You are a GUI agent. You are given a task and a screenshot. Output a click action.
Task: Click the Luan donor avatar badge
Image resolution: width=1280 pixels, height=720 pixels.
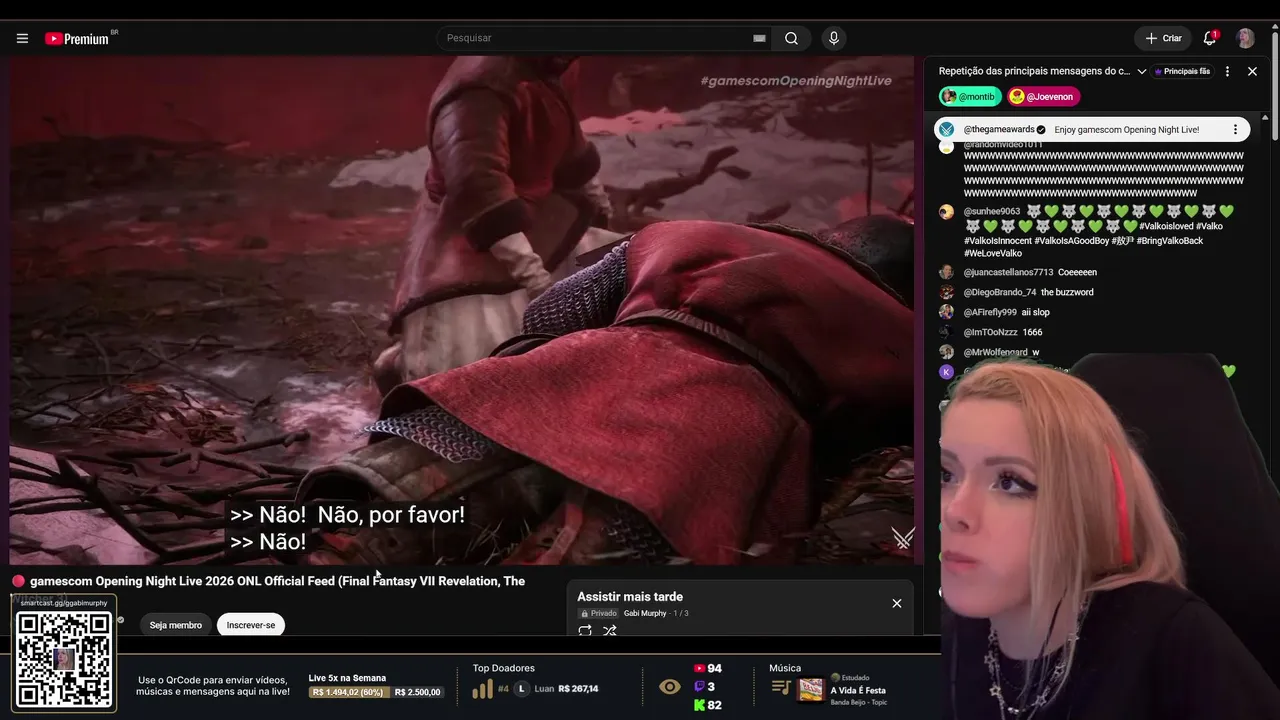521,689
